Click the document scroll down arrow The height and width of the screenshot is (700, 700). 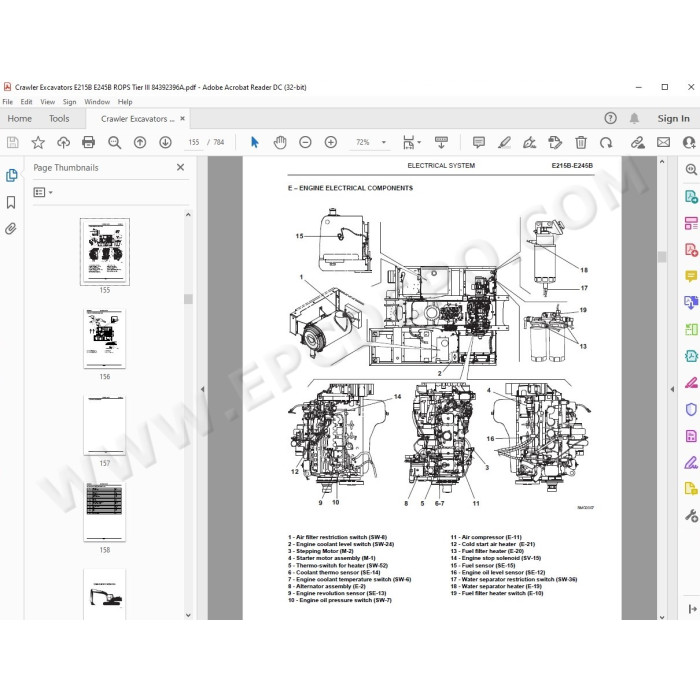(662, 617)
